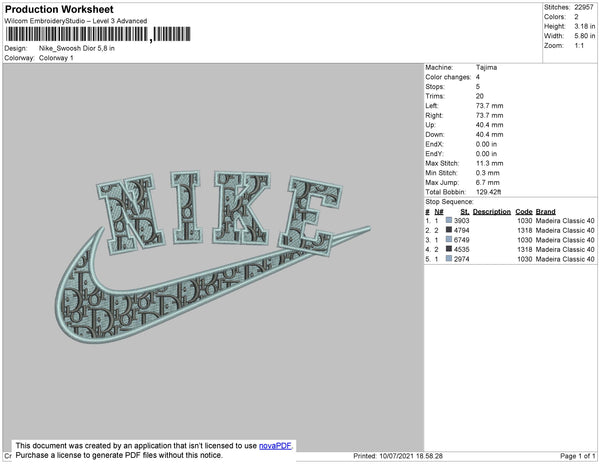Click the color swatch in stop sequence row 1
600x464 pixels.
tap(449, 220)
